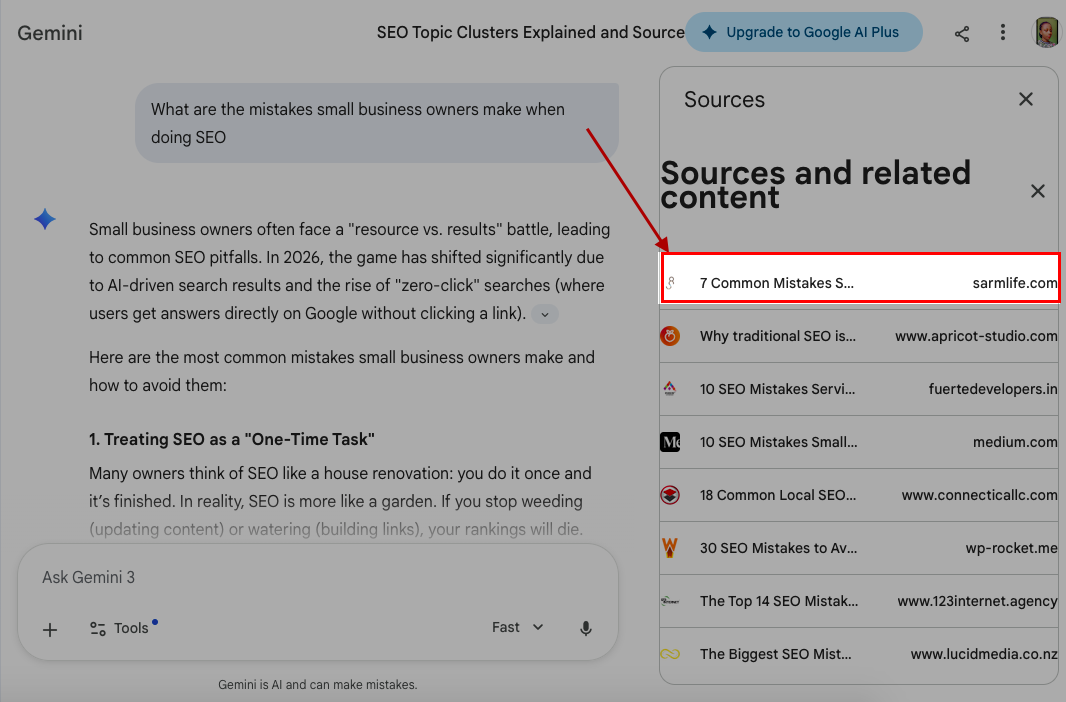Expand the collapsed text chevron after paragraph

(x=545, y=314)
